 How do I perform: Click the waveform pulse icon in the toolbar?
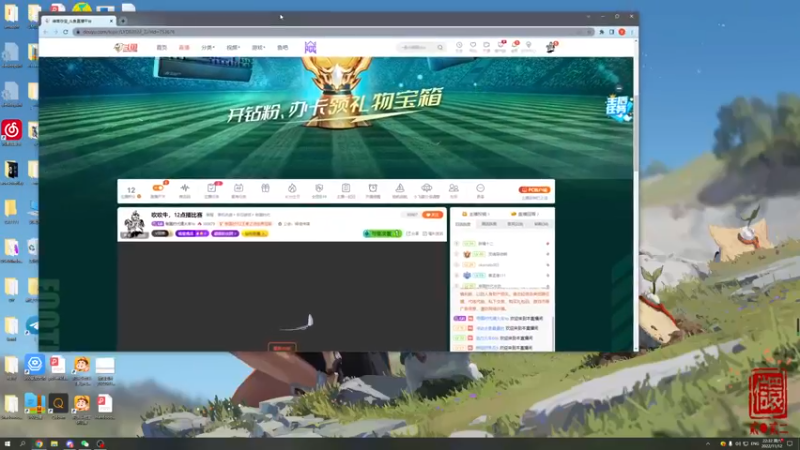pyautogui.click(x=185, y=190)
